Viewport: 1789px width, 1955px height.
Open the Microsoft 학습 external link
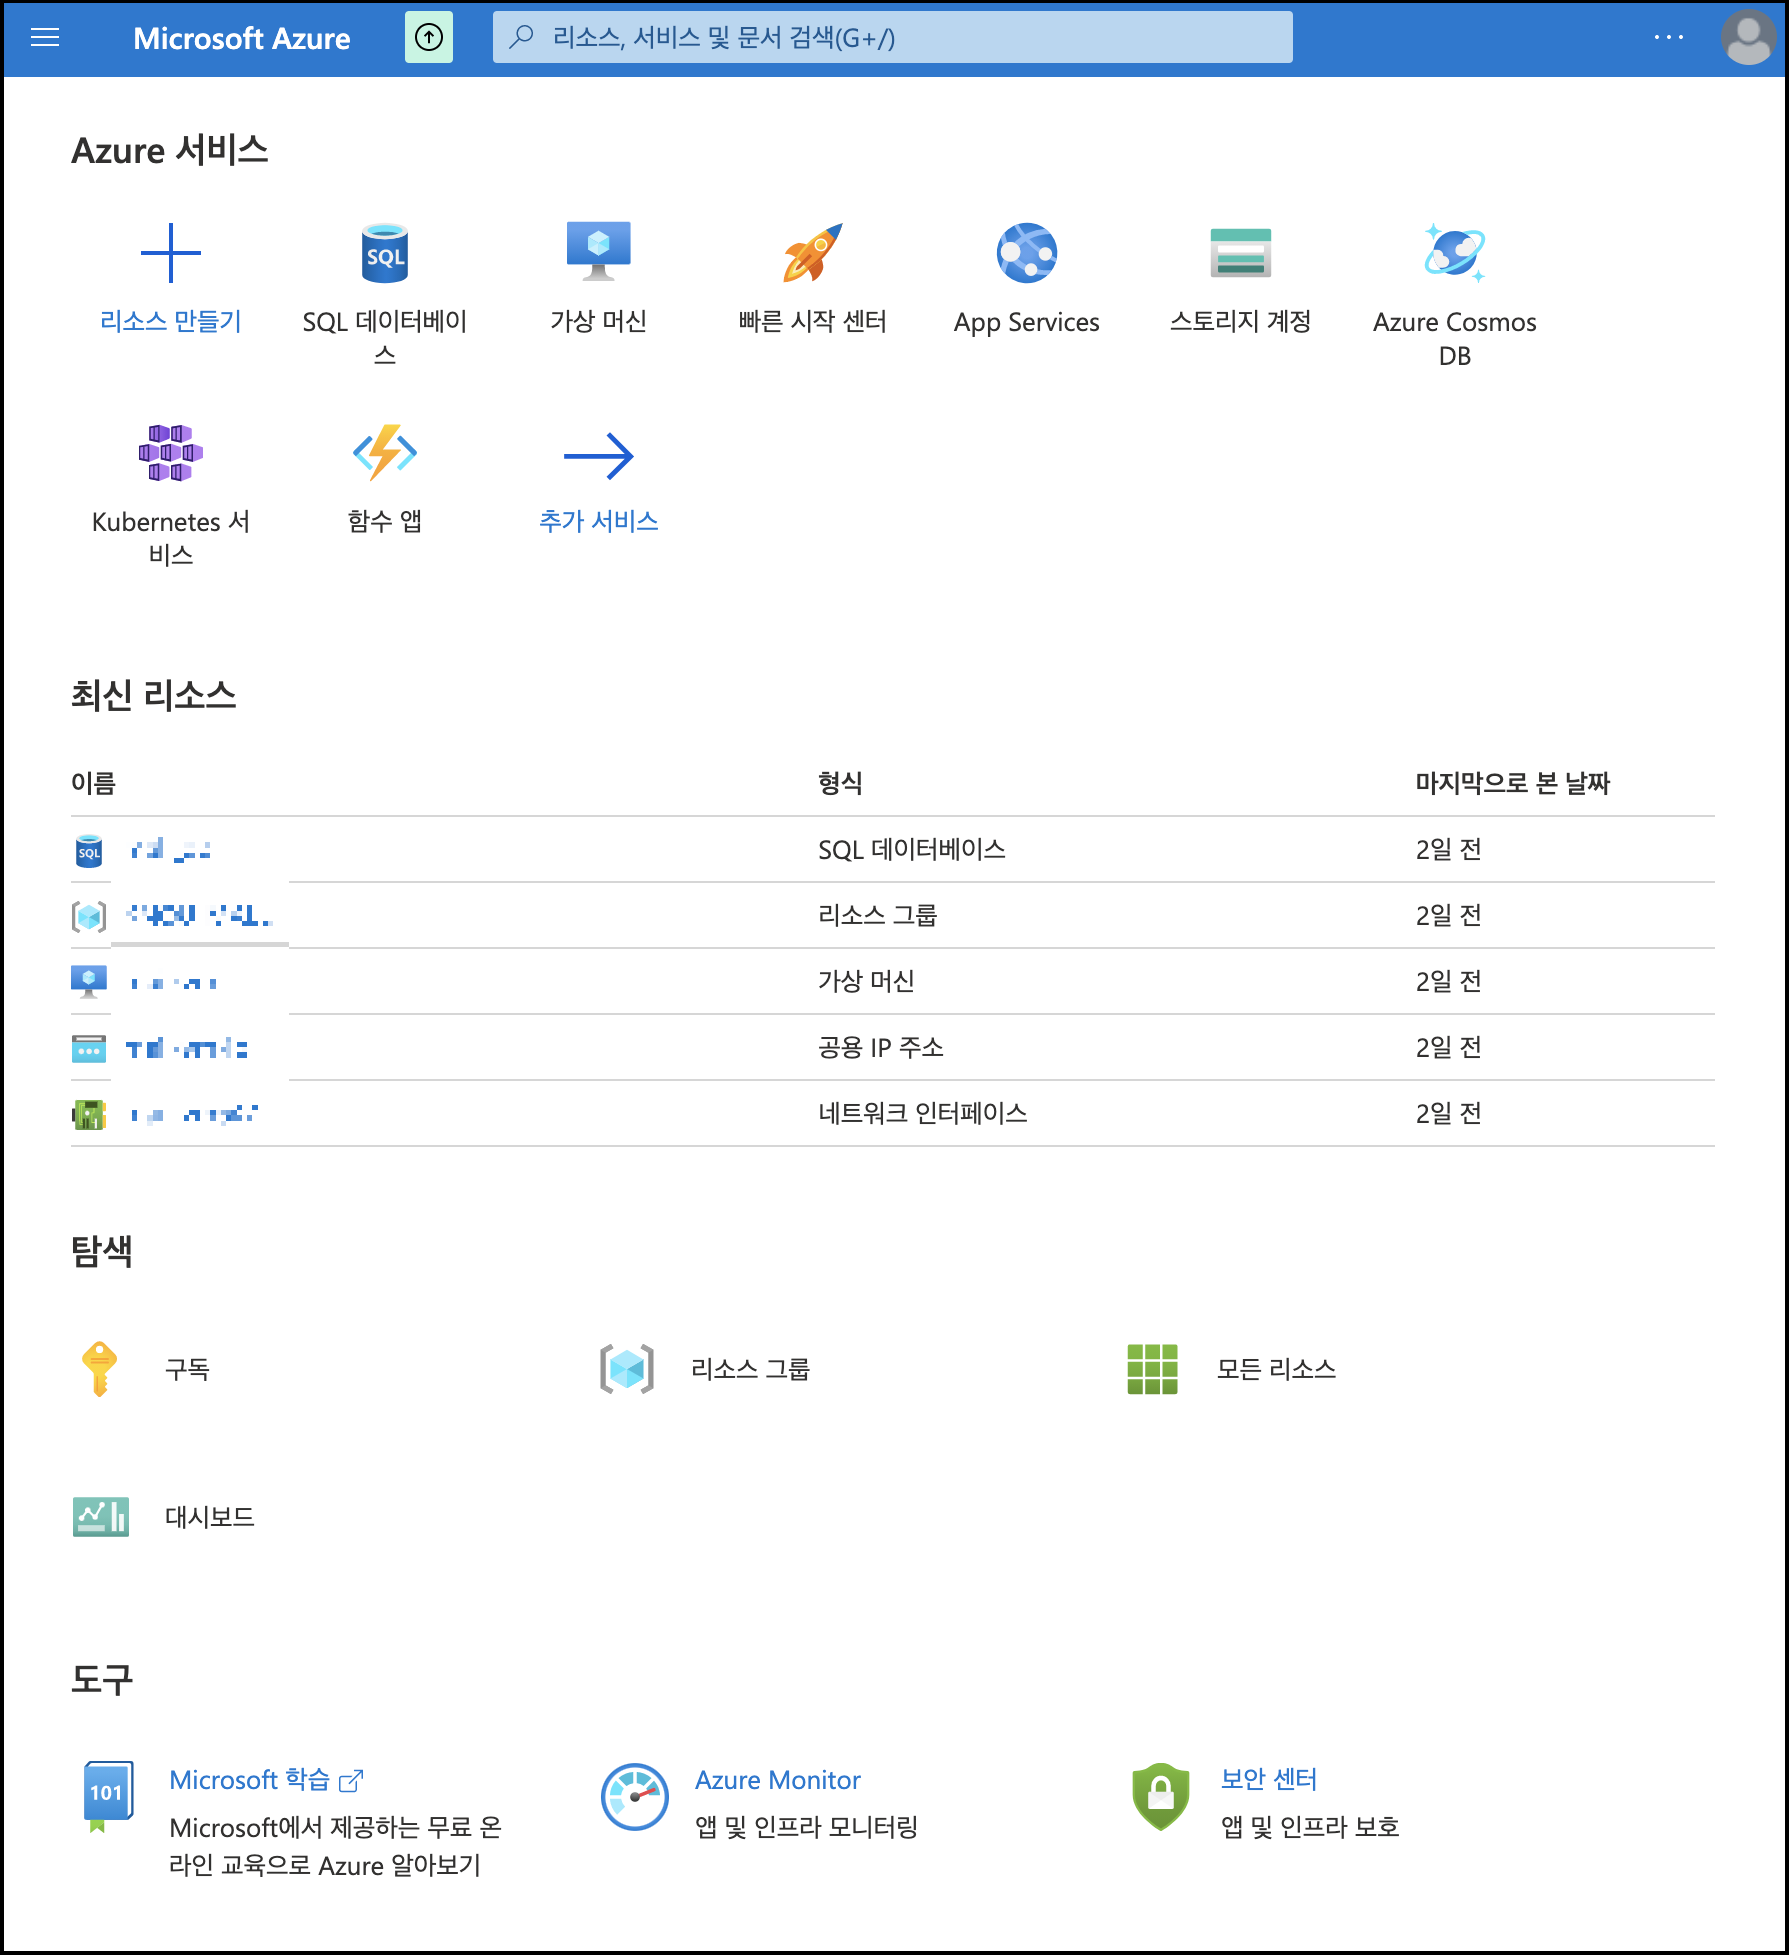pos(266,1780)
